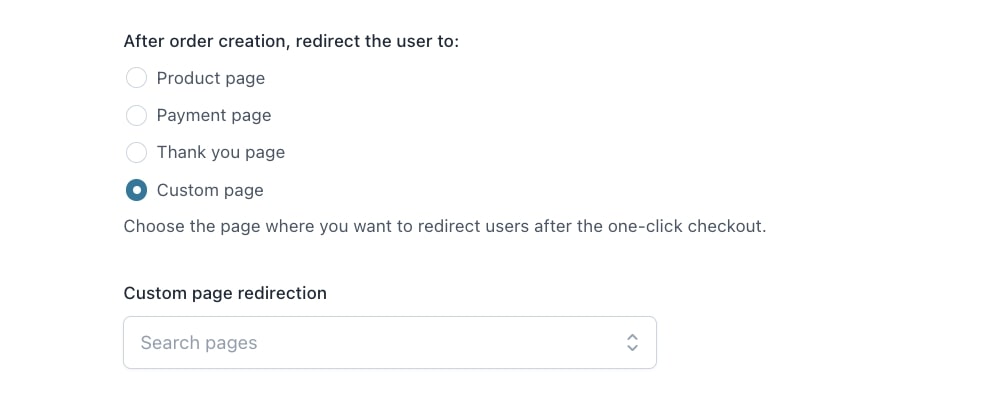
Task: Open the Search pages dropdown
Action: [390, 343]
